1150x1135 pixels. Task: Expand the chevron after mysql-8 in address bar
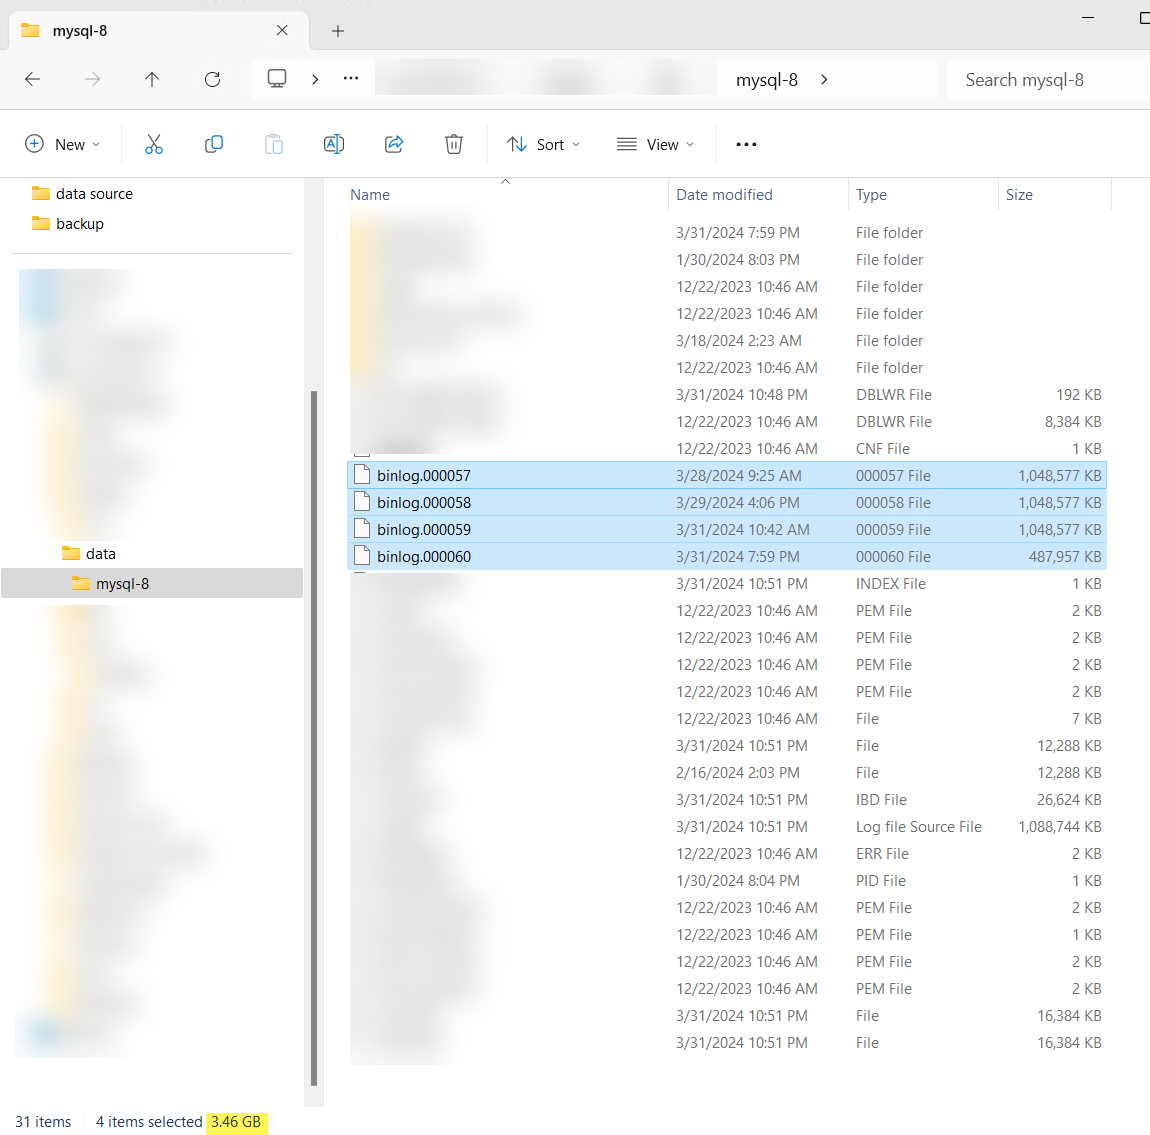click(x=824, y=79)
